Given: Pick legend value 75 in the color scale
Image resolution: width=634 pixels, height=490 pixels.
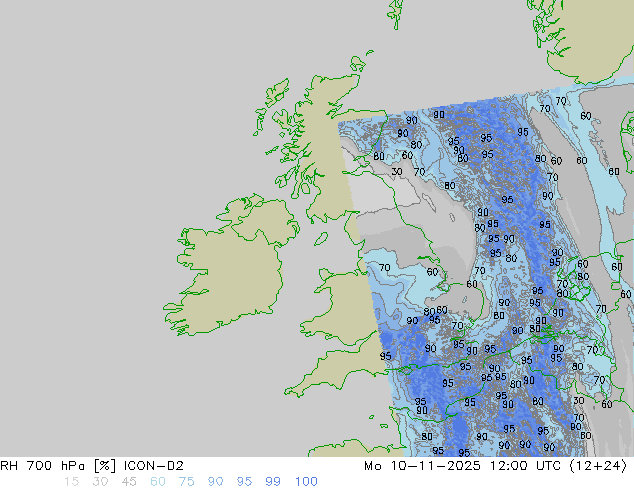Looking at the screenshot, I should (x=186, y=482).
